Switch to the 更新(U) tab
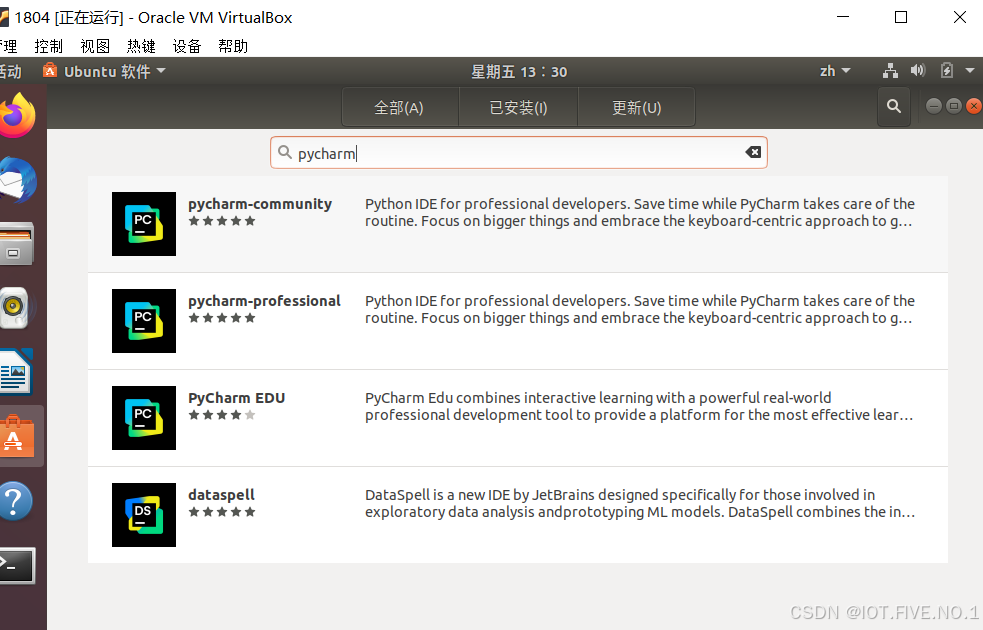983x630 pixels. point(636,107)
